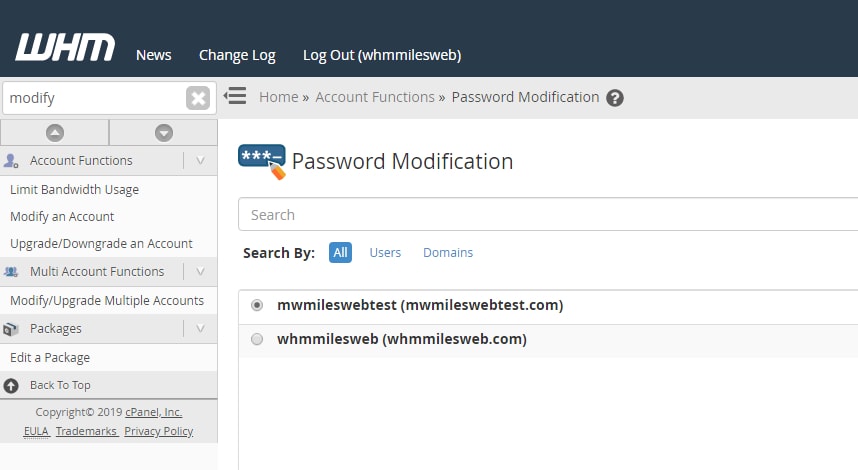Clear the modify search text
Image resolution: width=858 pixels, height=470 pixels.
198,98
